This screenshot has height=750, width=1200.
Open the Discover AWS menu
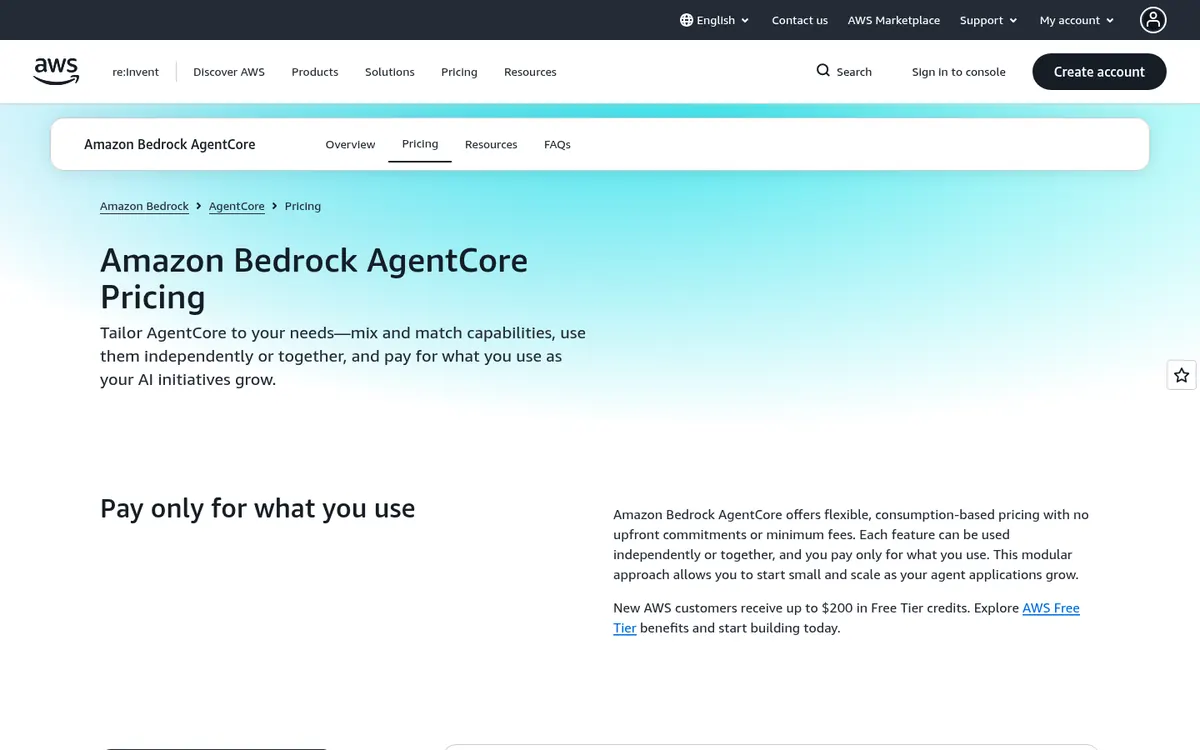229,72
